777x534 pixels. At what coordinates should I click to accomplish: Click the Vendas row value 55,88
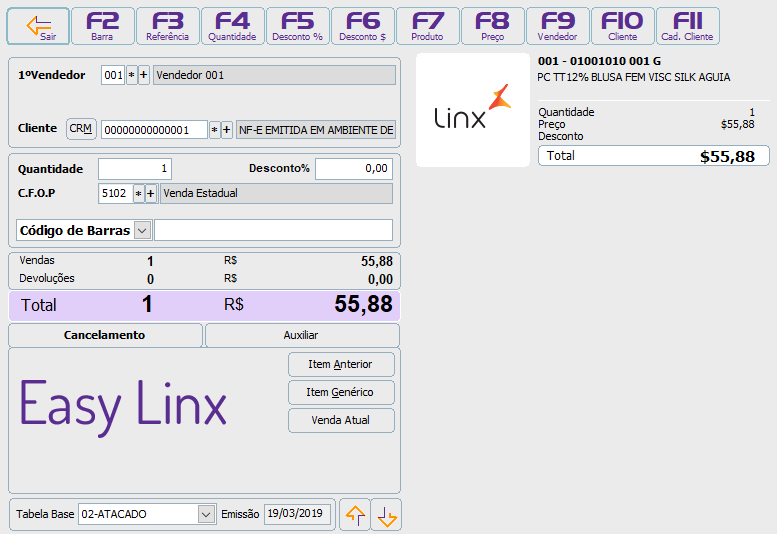(377, 262)
